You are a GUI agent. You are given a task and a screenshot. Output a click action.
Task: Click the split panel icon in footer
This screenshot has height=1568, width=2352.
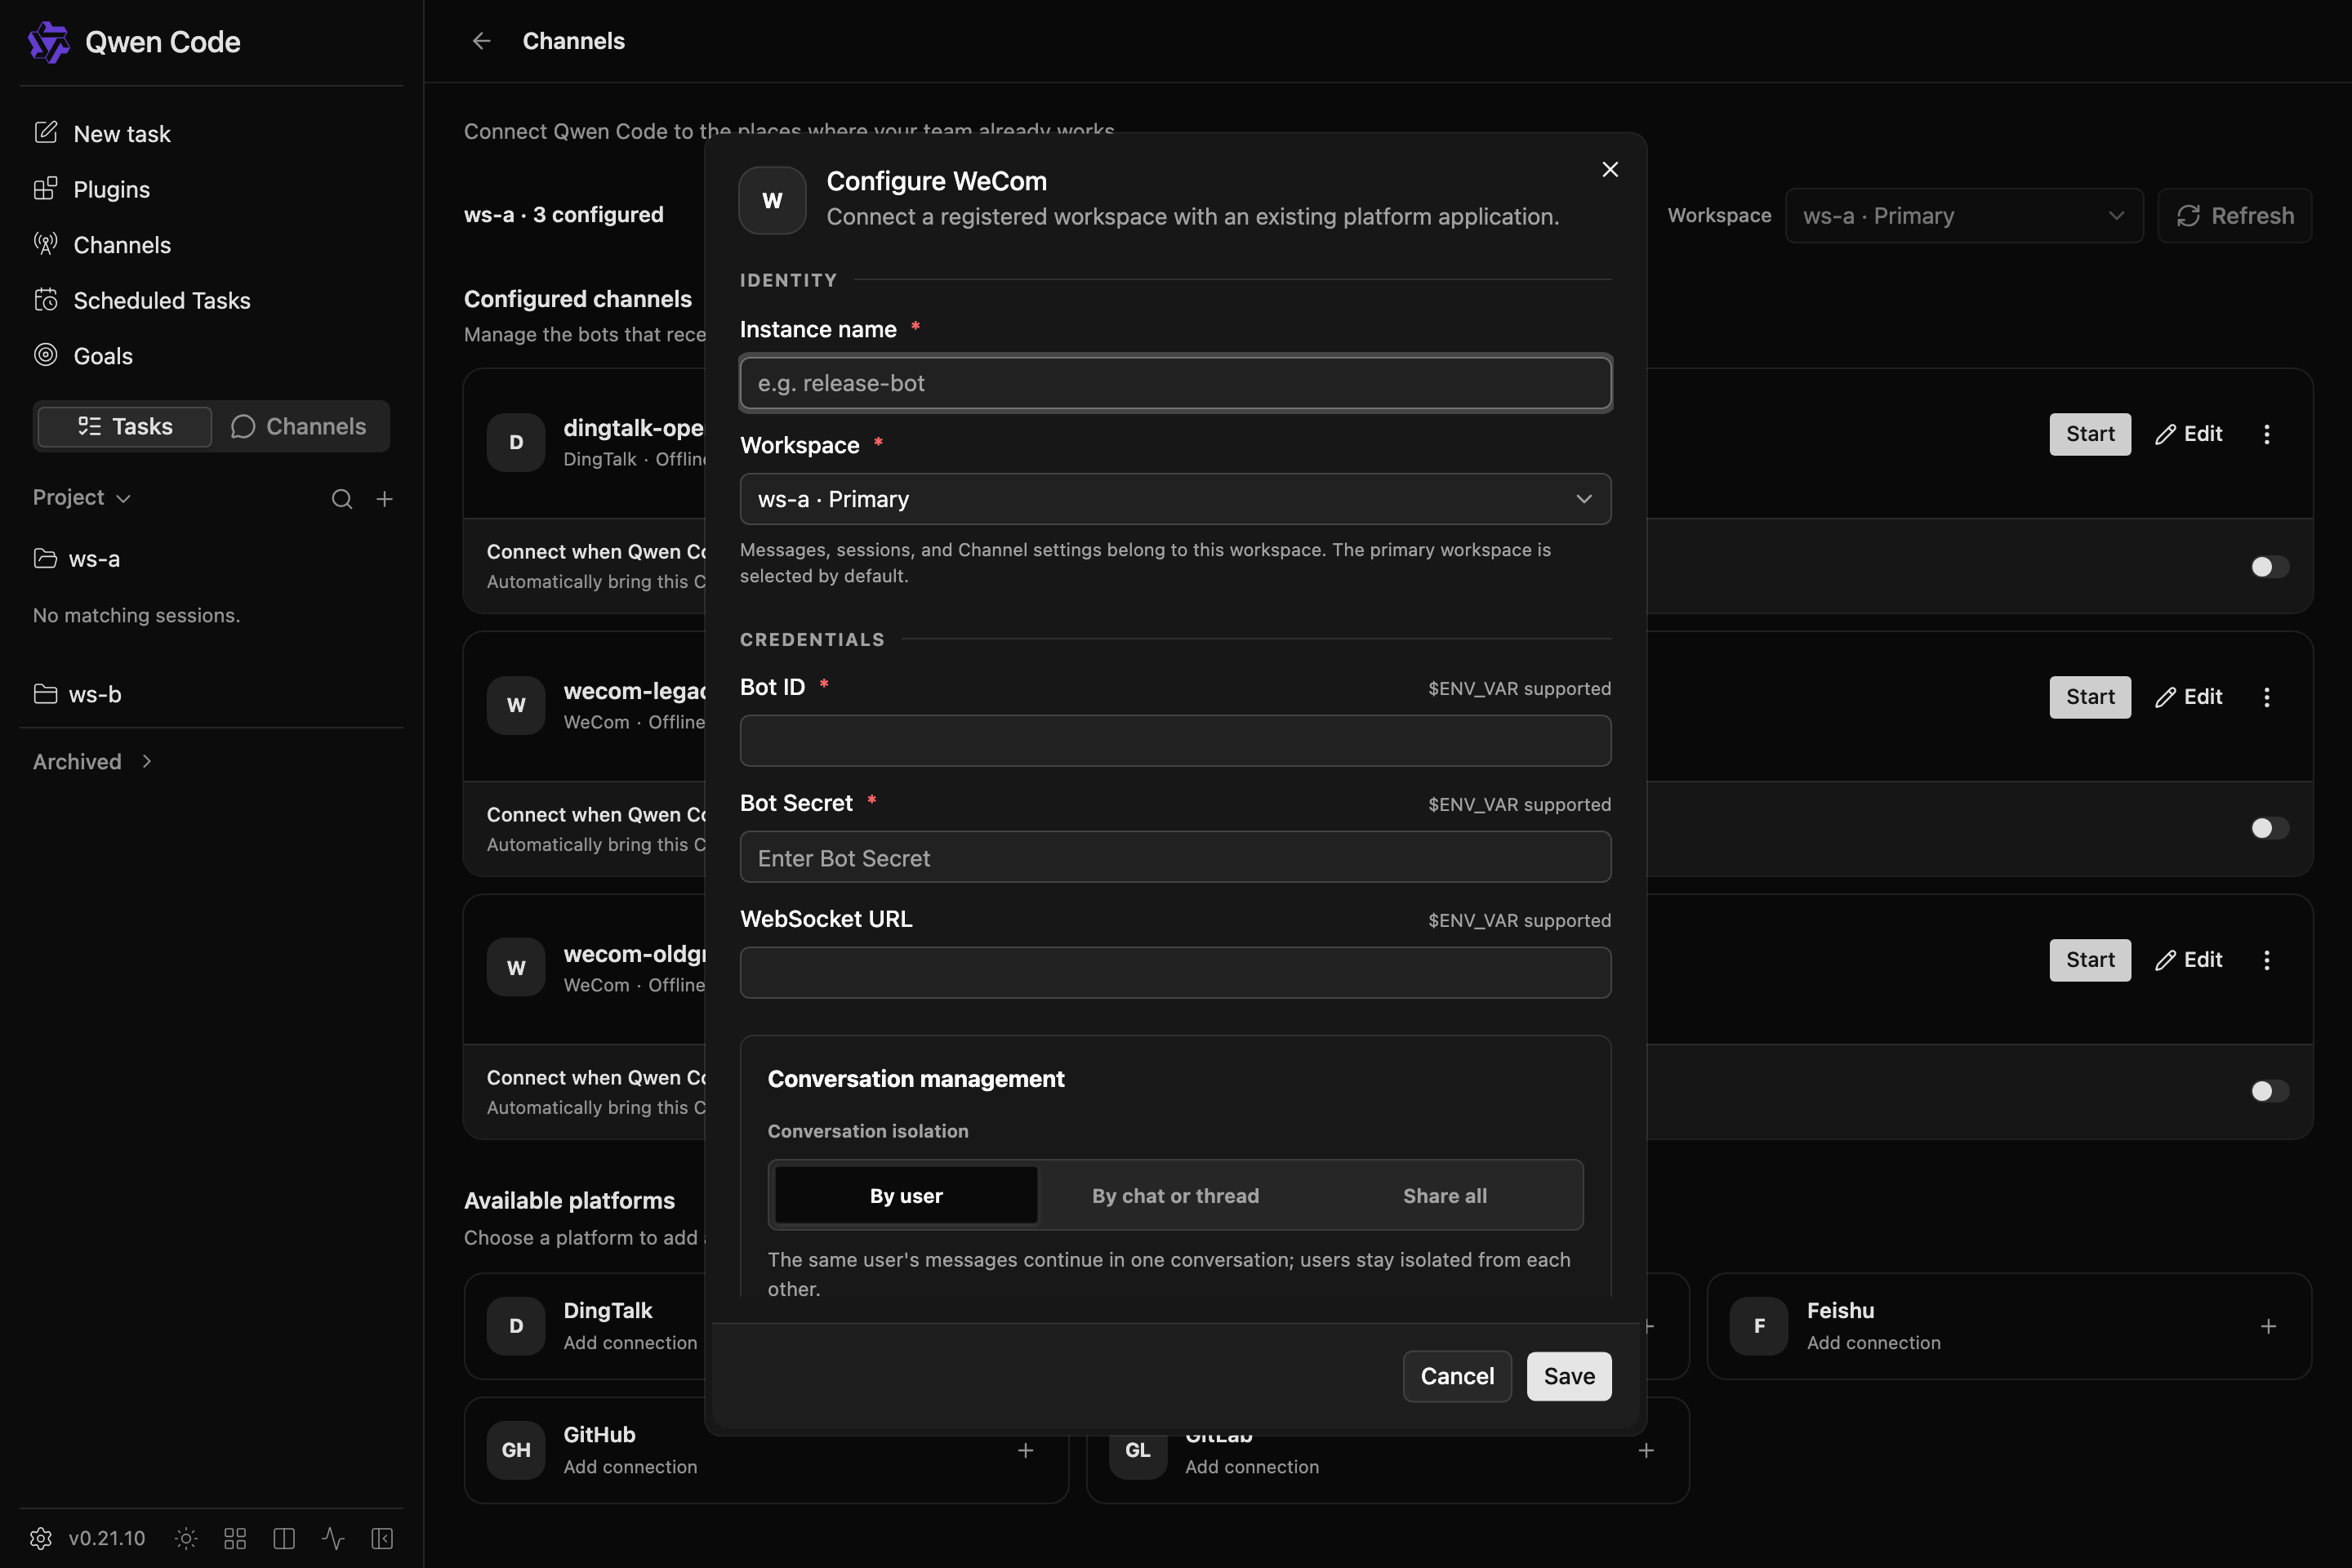pyautogui.click(x=284, y=1538)
